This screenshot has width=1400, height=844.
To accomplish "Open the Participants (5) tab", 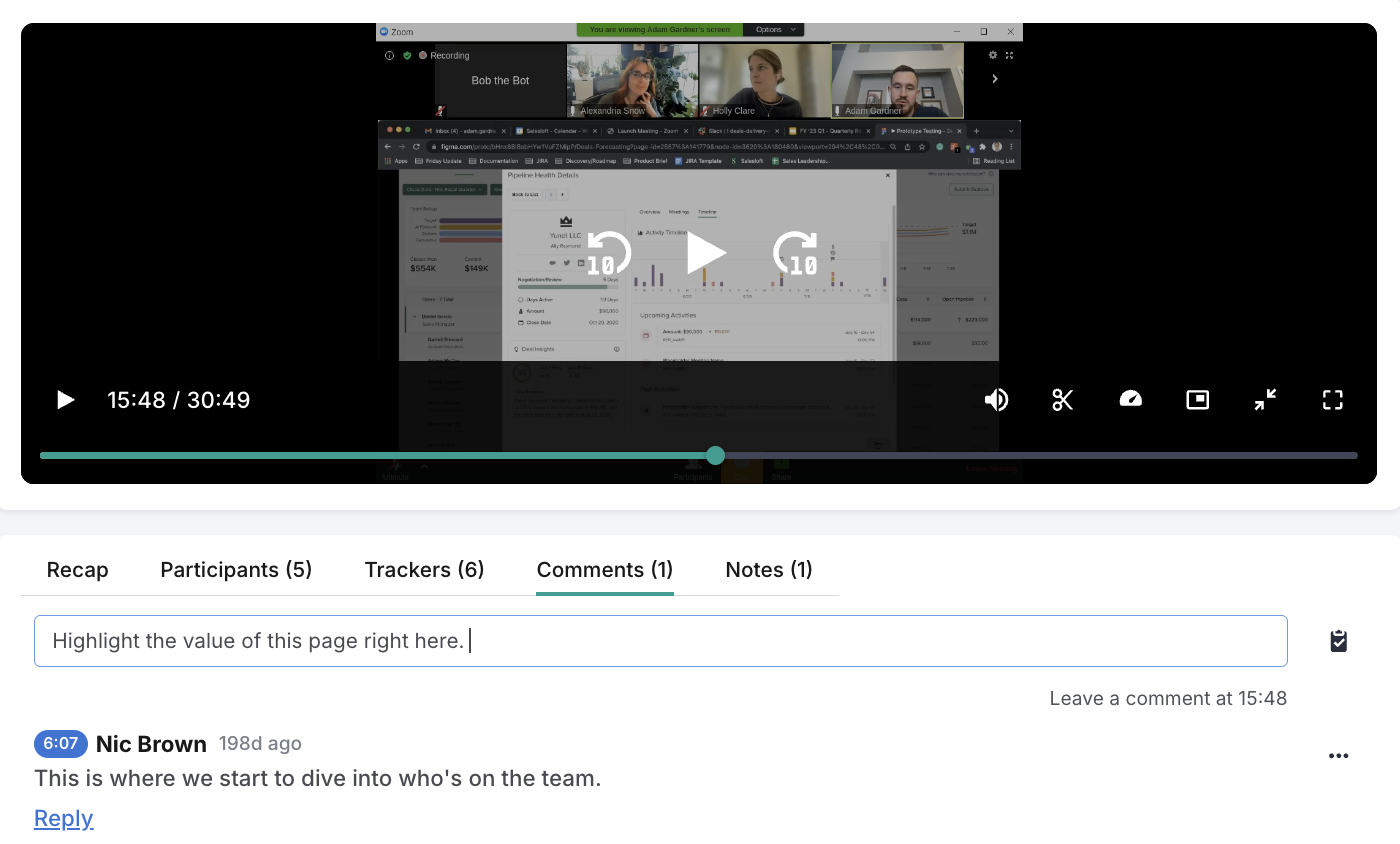I will click(236, 570).
